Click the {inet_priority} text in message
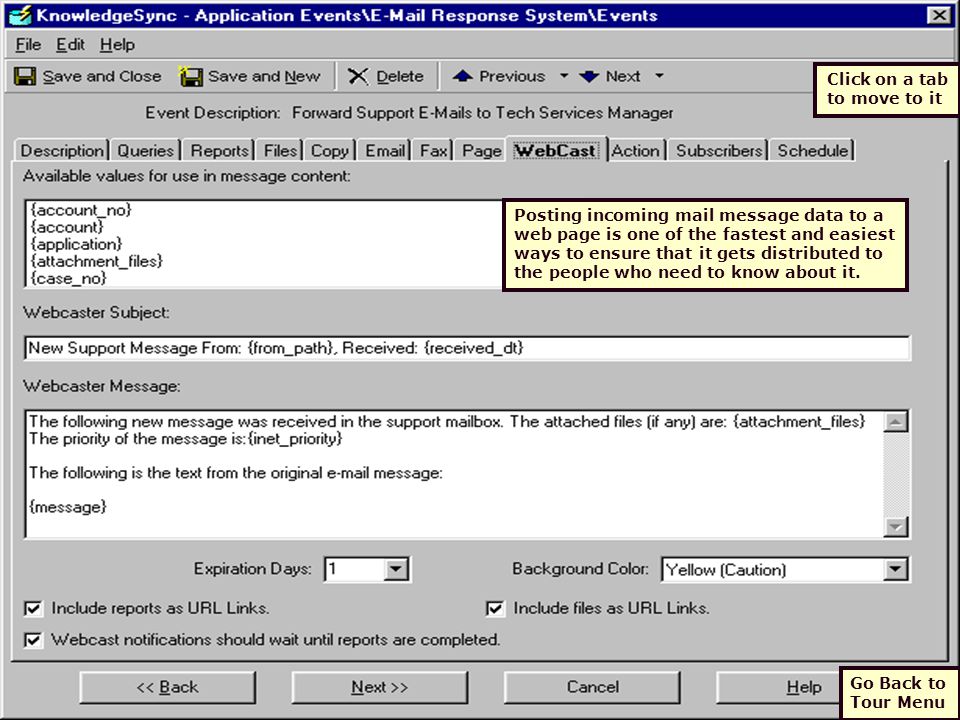The width and height of the screenshot is (960, 720). tap(294, 439)
